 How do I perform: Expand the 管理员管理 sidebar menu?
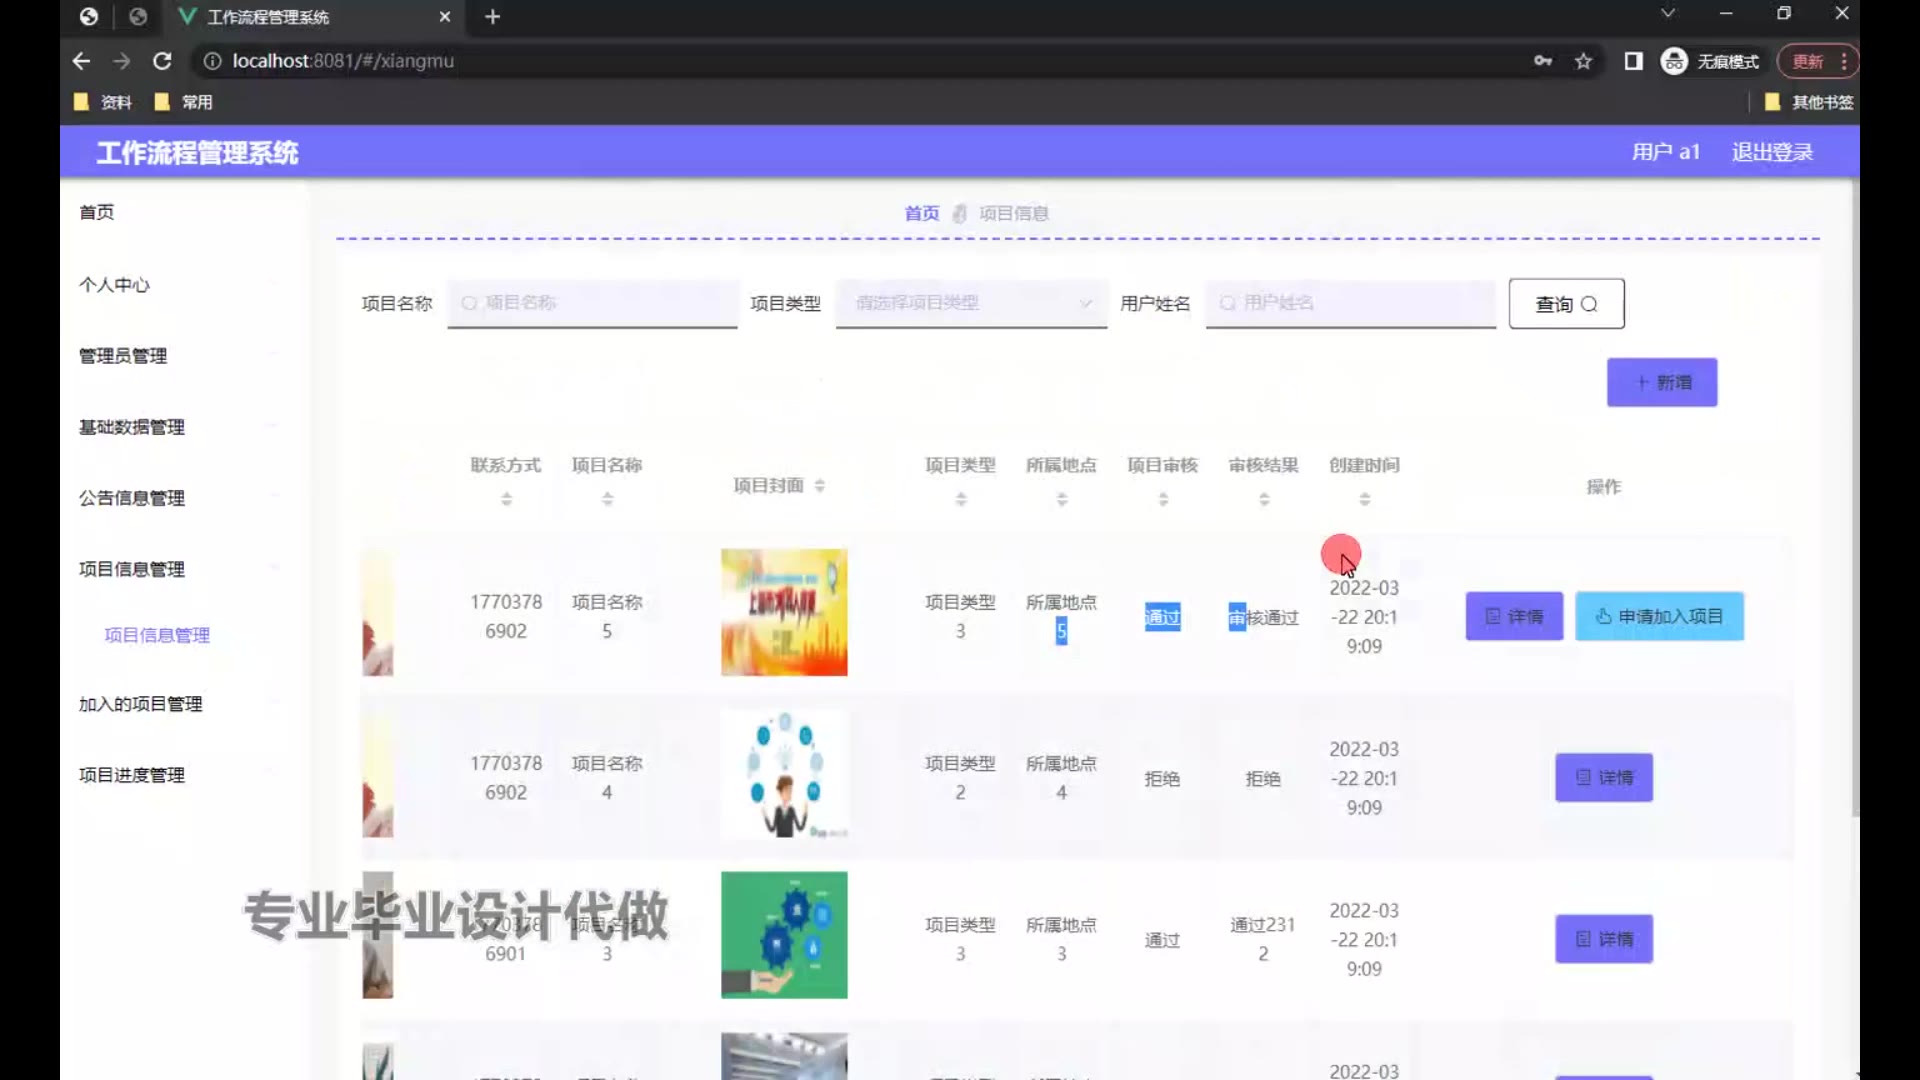(123, 356)
